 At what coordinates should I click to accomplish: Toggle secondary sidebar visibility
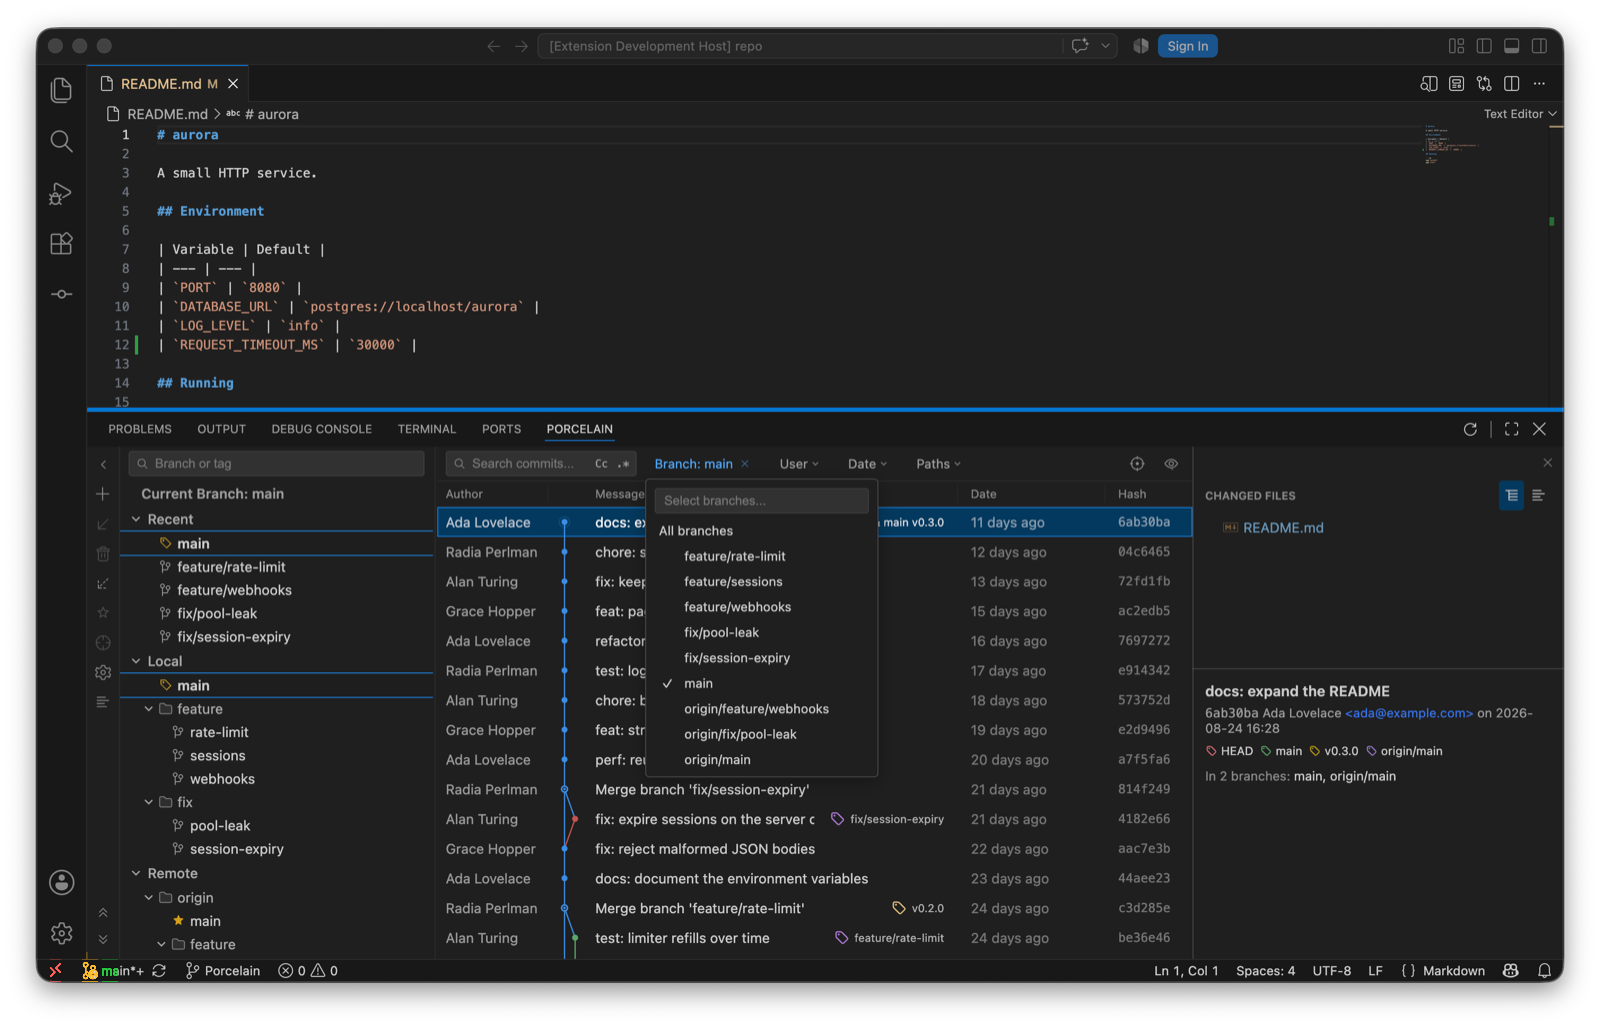tap(1540, 46)
